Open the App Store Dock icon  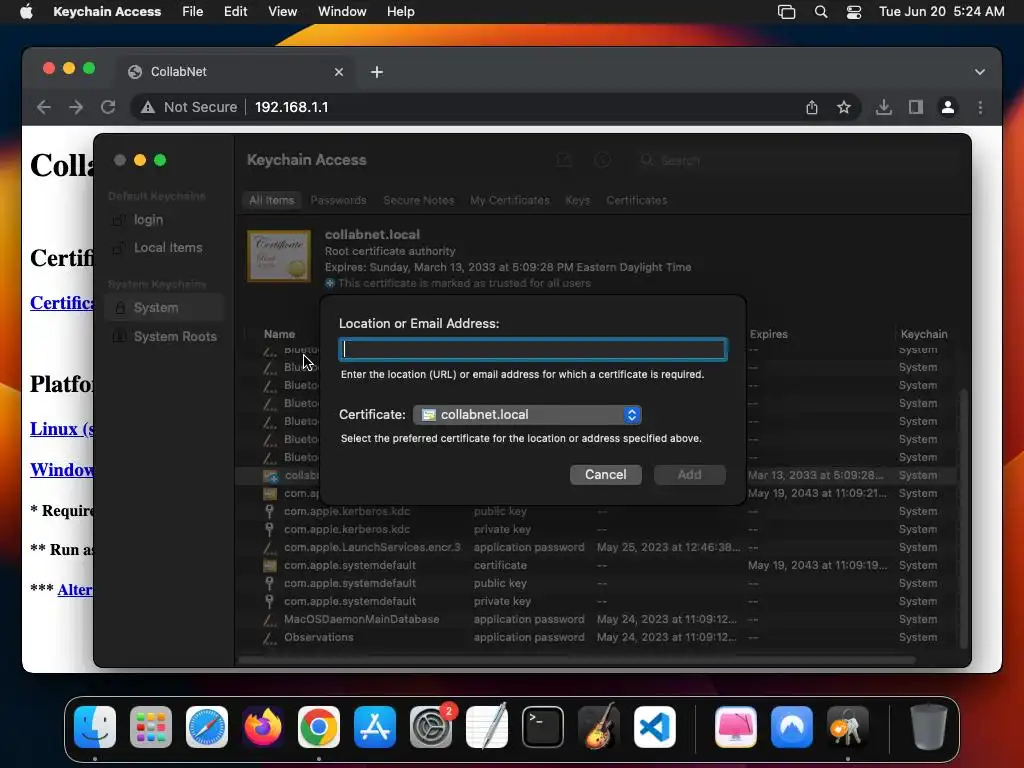click(x=375, y=727)
